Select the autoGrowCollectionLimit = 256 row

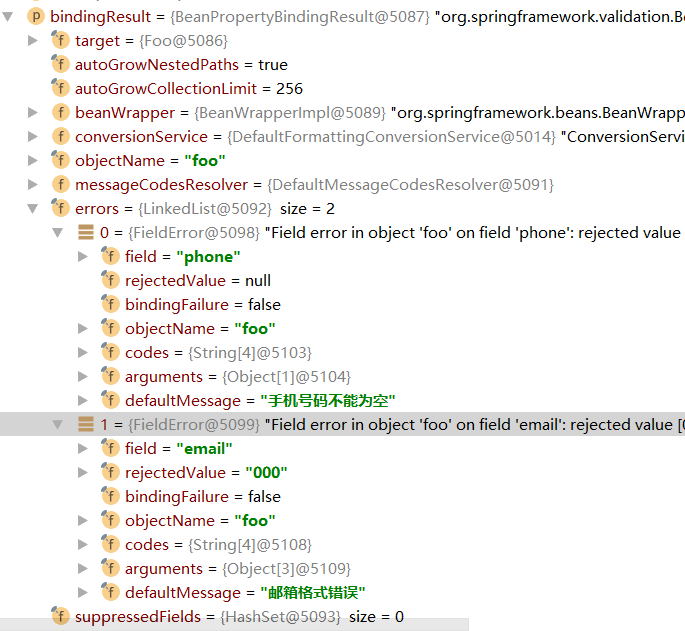click(x=342, y=89)
